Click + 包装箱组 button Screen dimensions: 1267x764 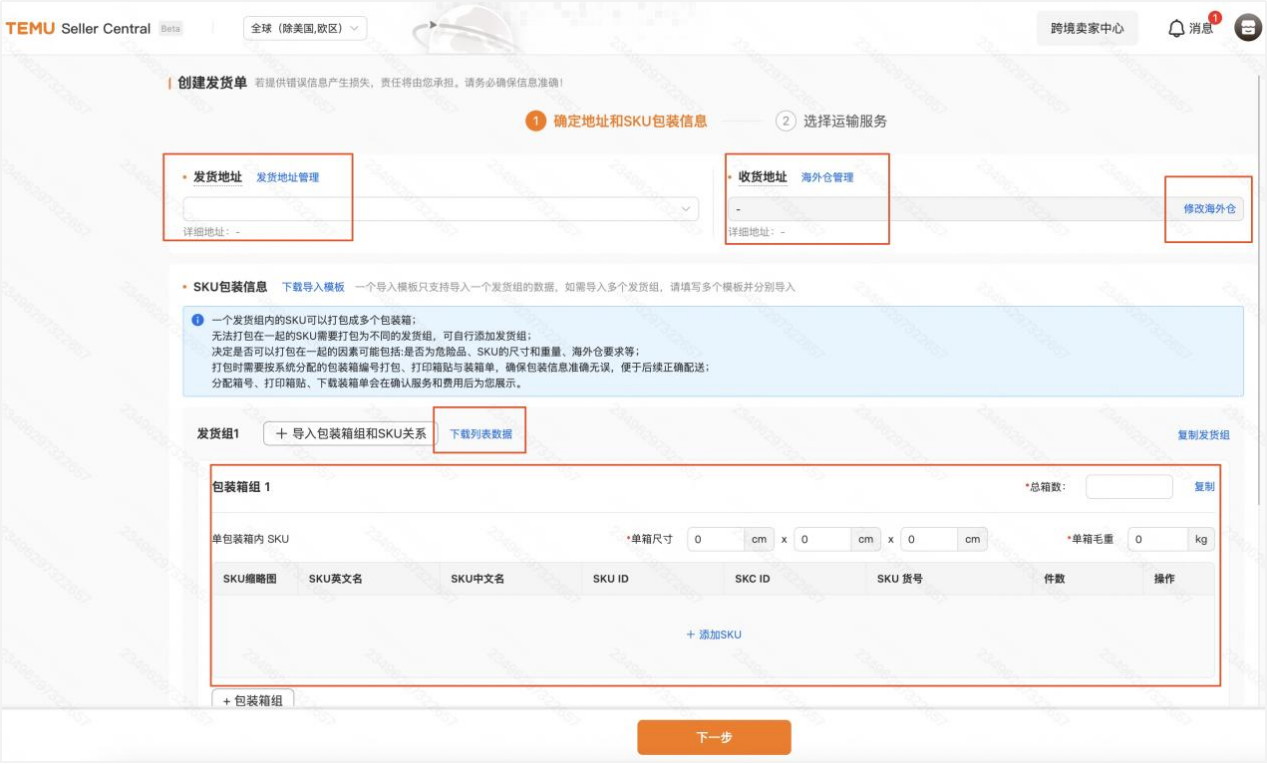click(x=252, y=700)
